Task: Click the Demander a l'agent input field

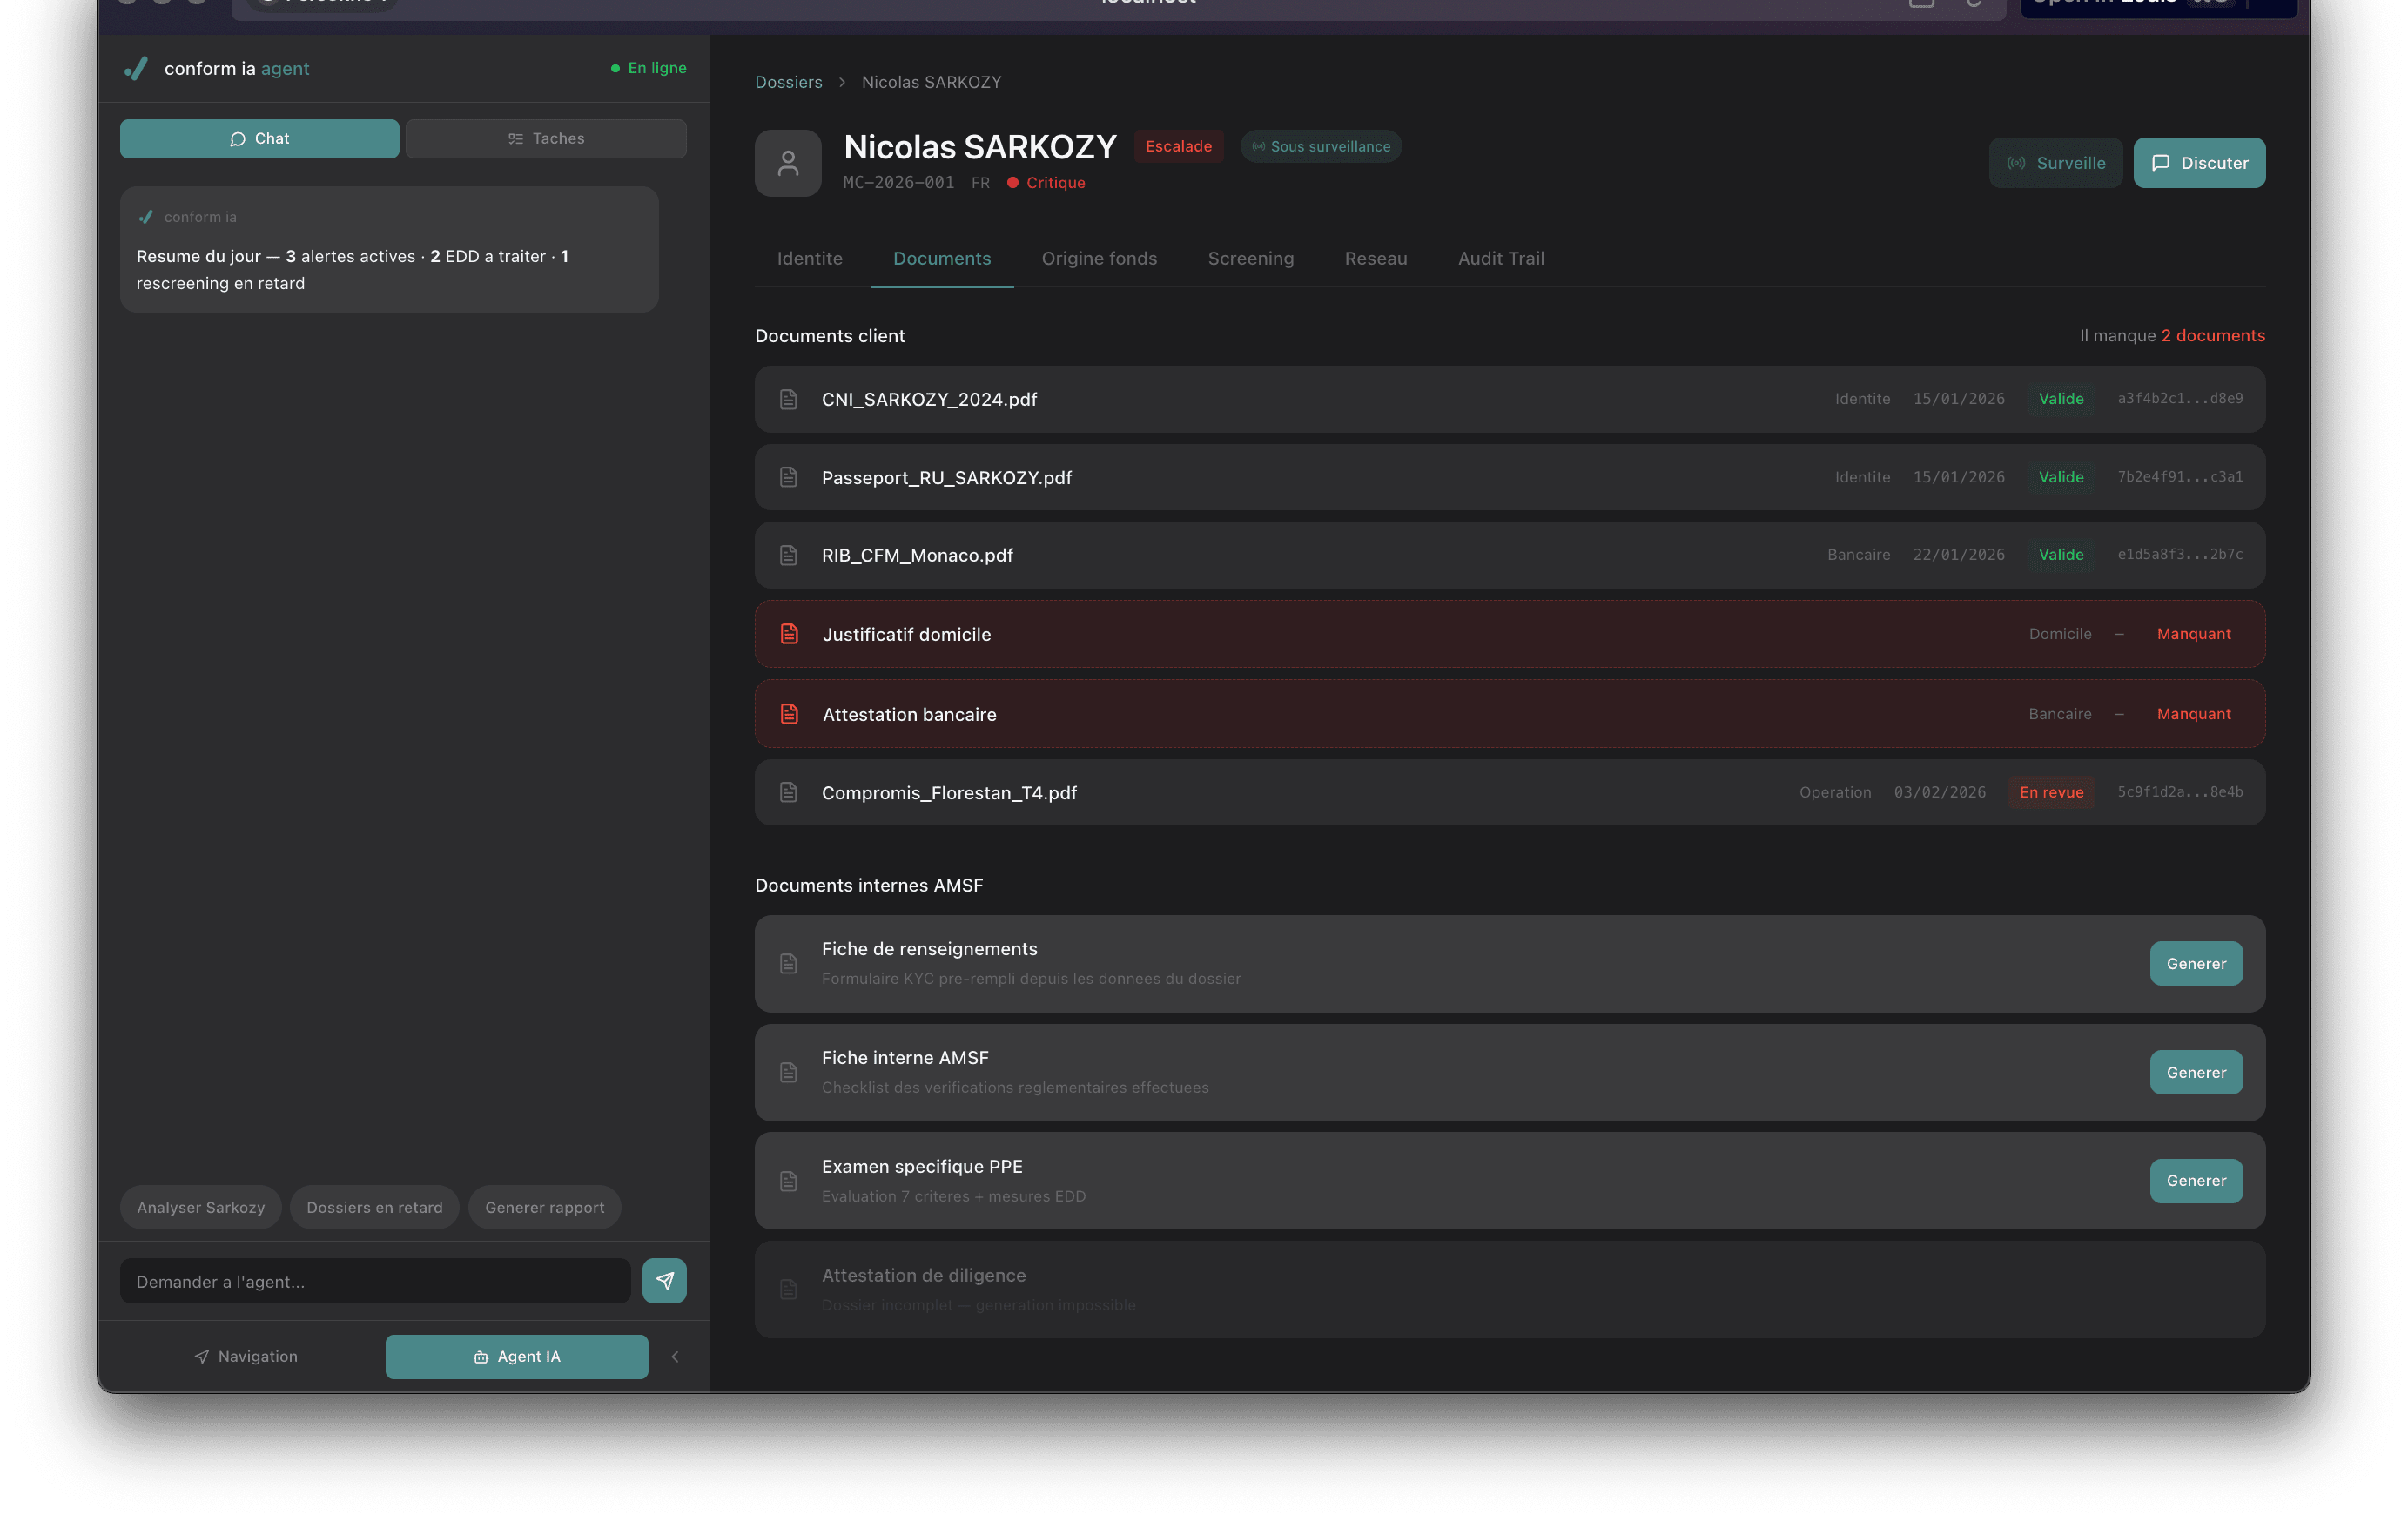Action: tap(374, 1281)
